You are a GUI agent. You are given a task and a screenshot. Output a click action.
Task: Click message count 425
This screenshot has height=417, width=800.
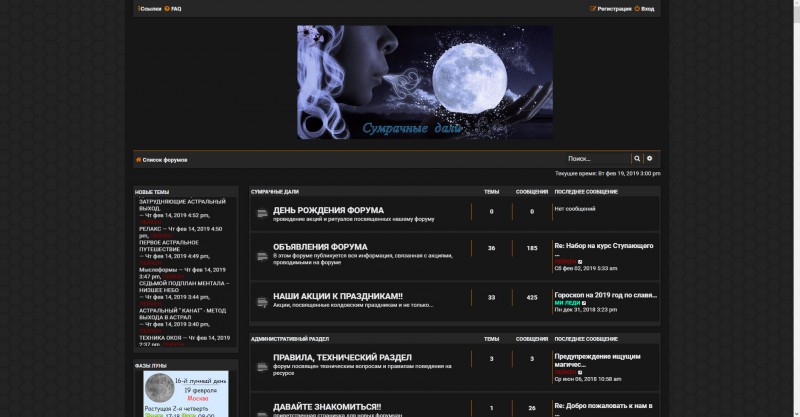[532, 297]
